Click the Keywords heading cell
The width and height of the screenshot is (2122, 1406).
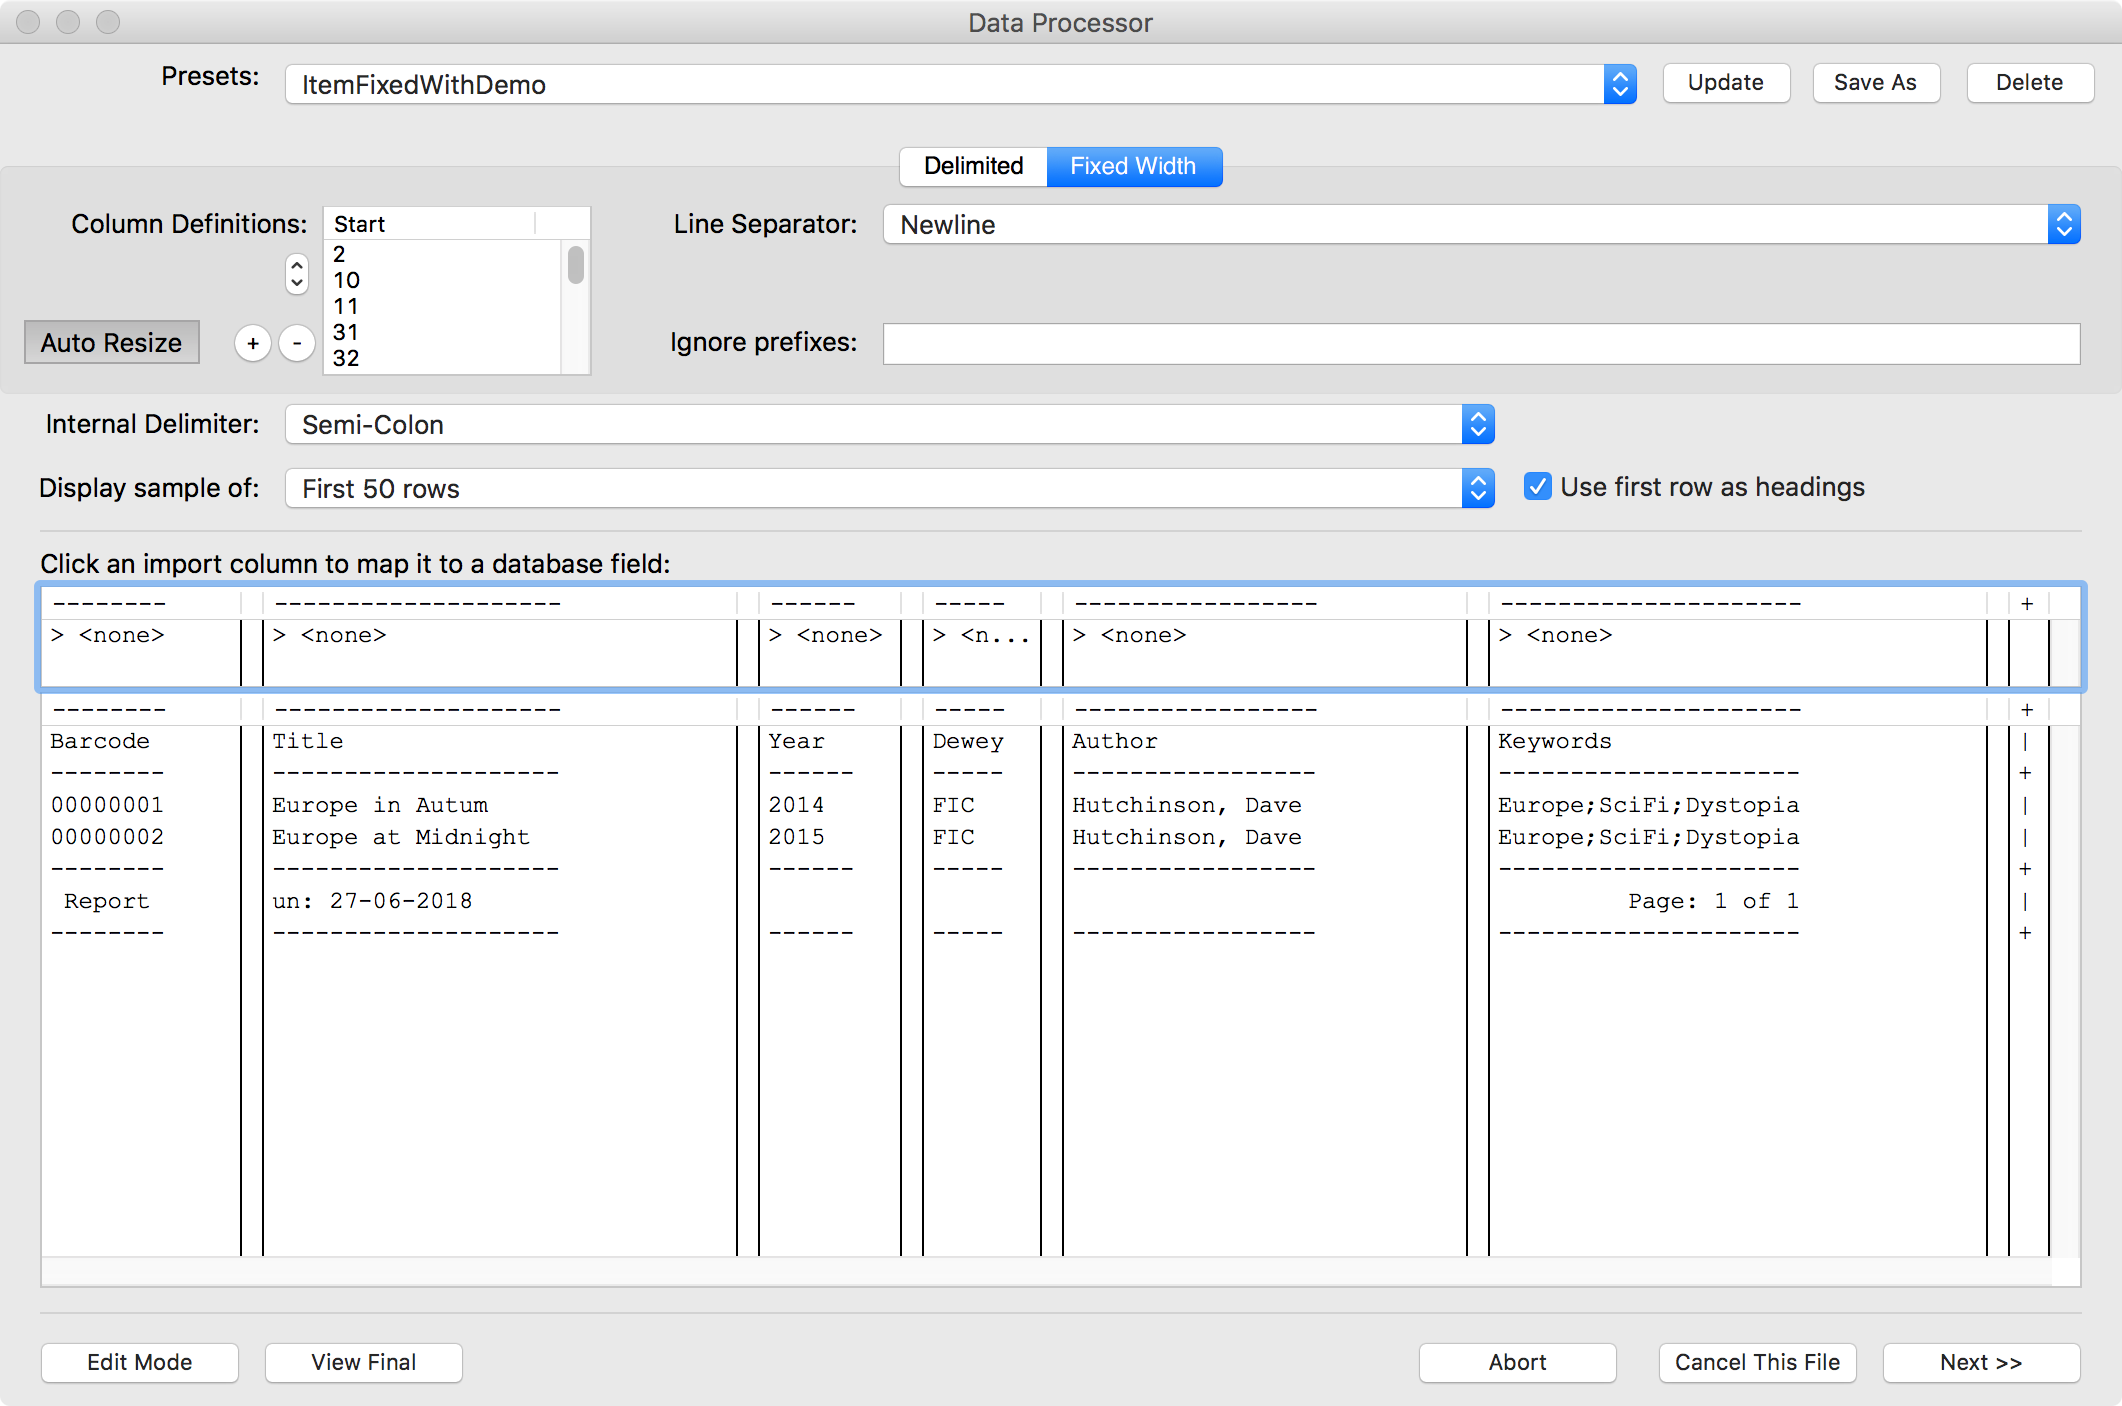(1555, 741)
